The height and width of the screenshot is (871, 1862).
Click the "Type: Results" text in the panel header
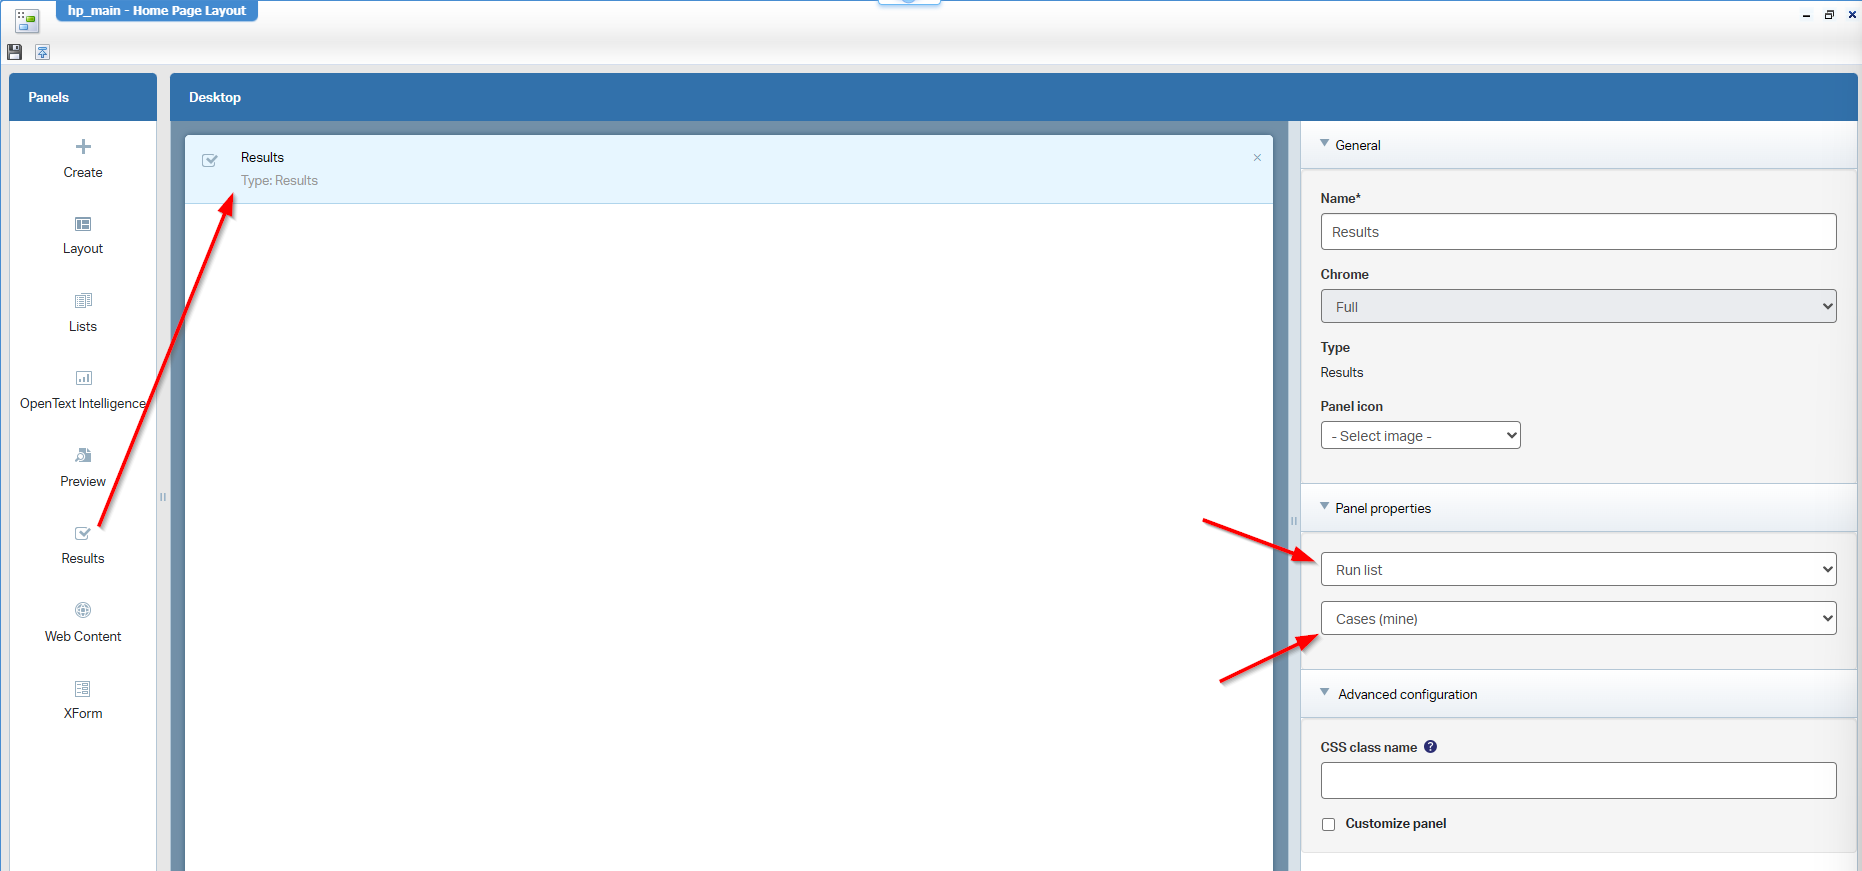(279, 180)
